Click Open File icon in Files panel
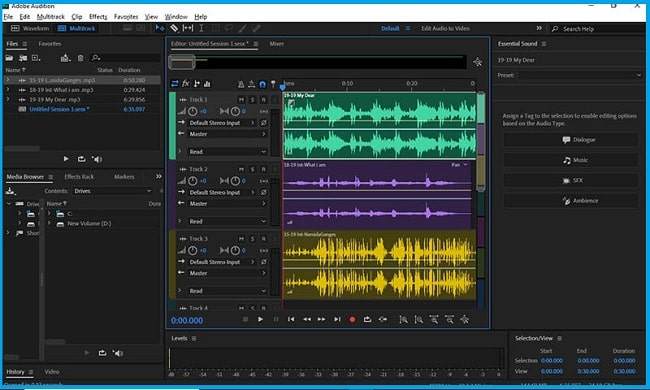This screenshot has width=650, height=390. [x=9, y=58]
